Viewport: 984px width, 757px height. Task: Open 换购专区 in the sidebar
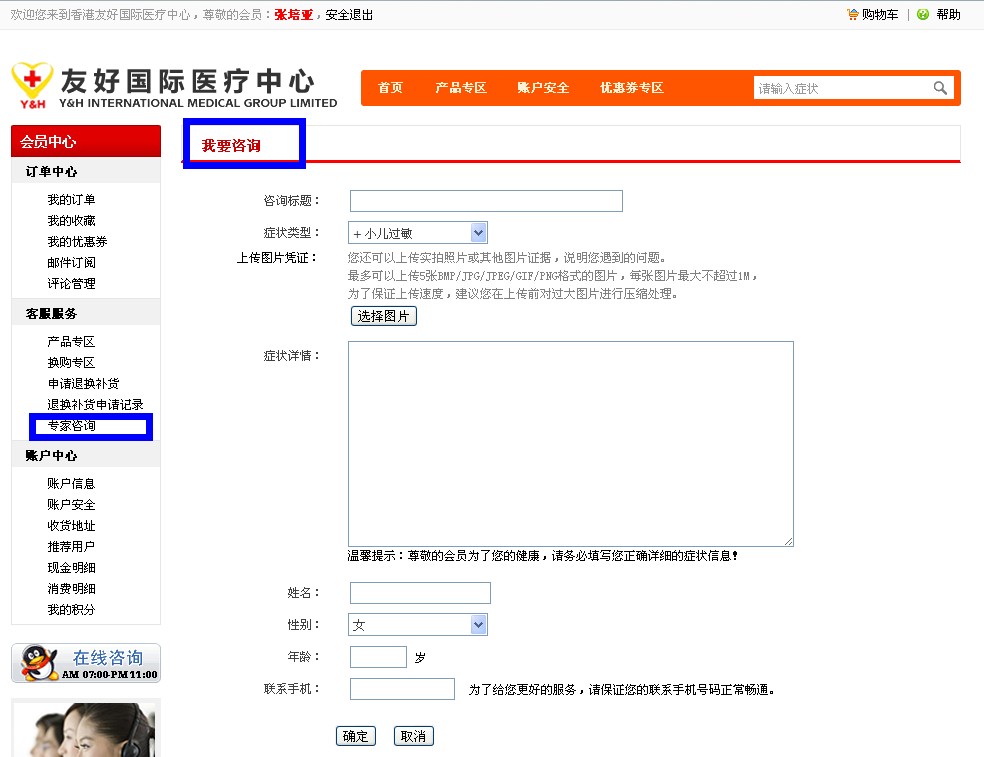tap(72, 362)
